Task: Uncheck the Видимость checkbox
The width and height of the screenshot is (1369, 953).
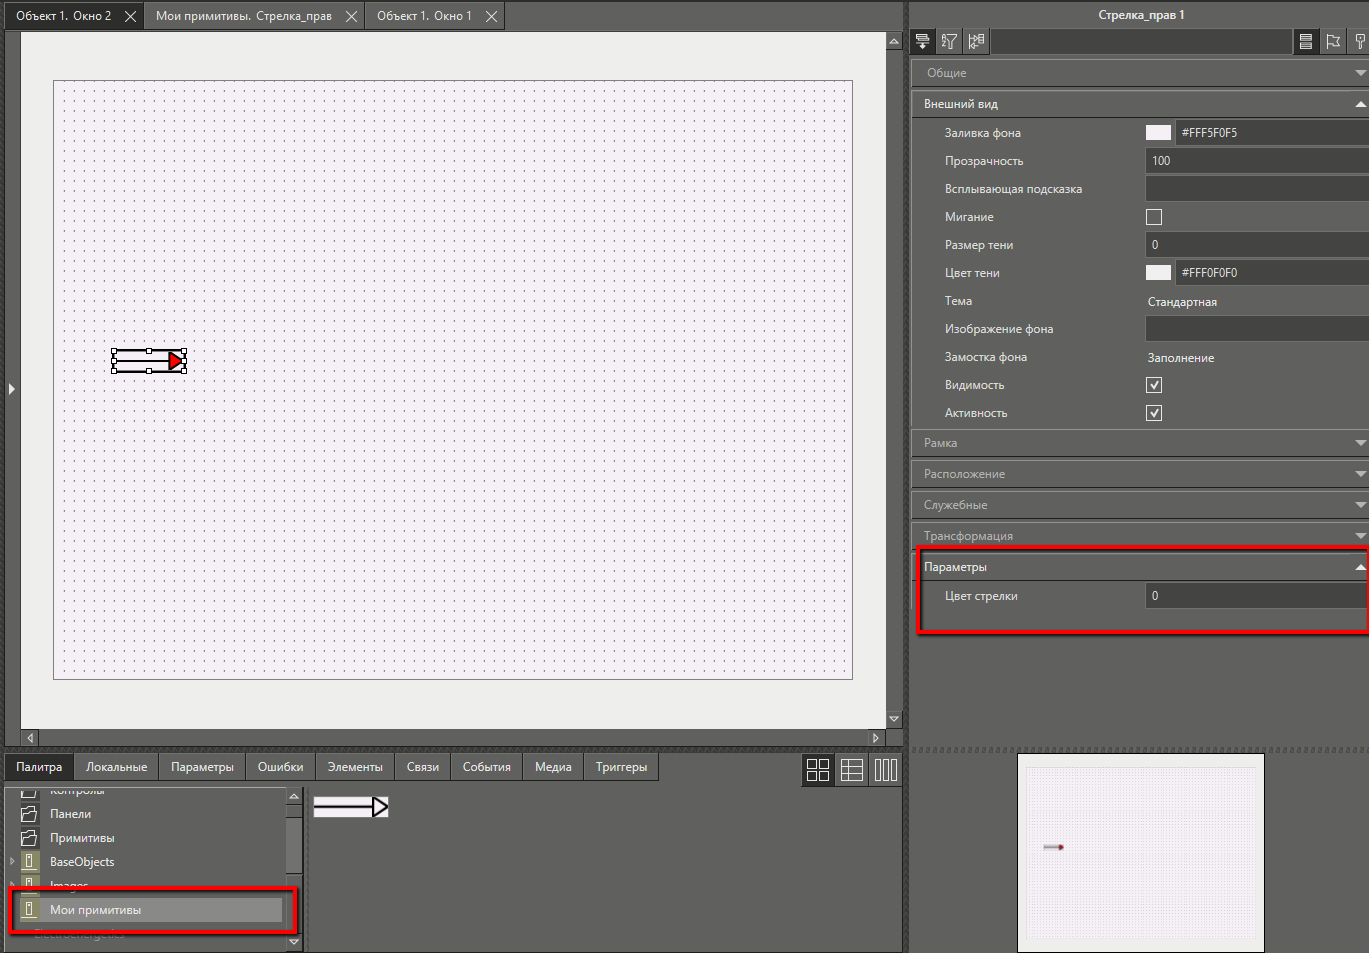Action: click(x=1154, y=385)
